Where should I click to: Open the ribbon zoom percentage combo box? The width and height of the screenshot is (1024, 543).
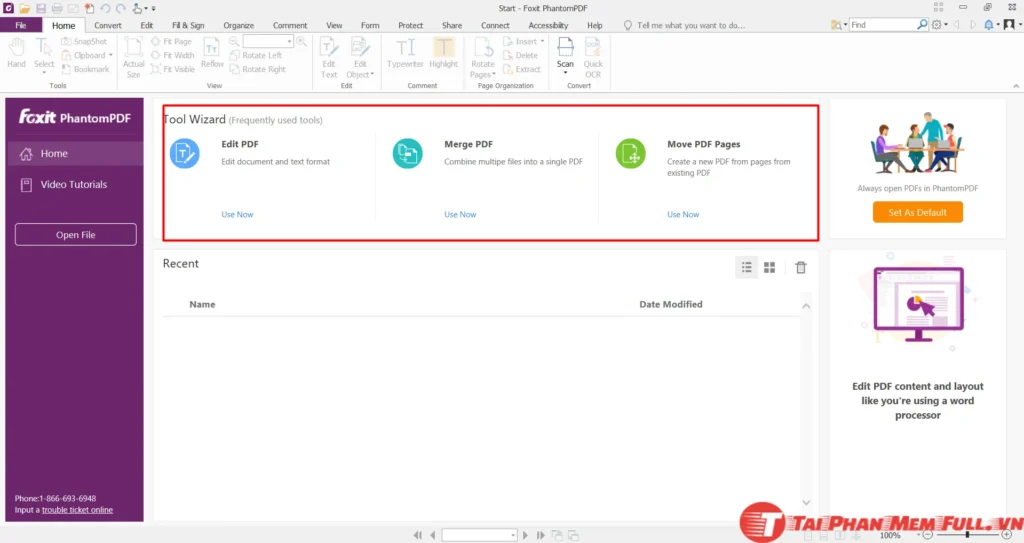(268, 41)
